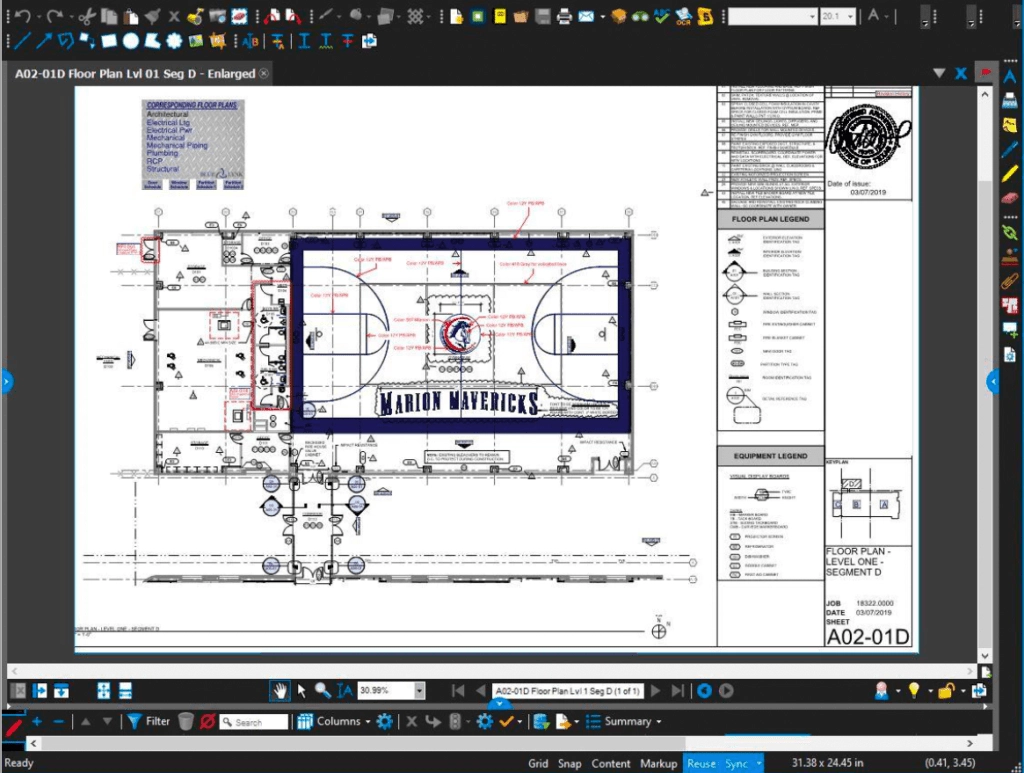Go to previous view

[704, 691]
